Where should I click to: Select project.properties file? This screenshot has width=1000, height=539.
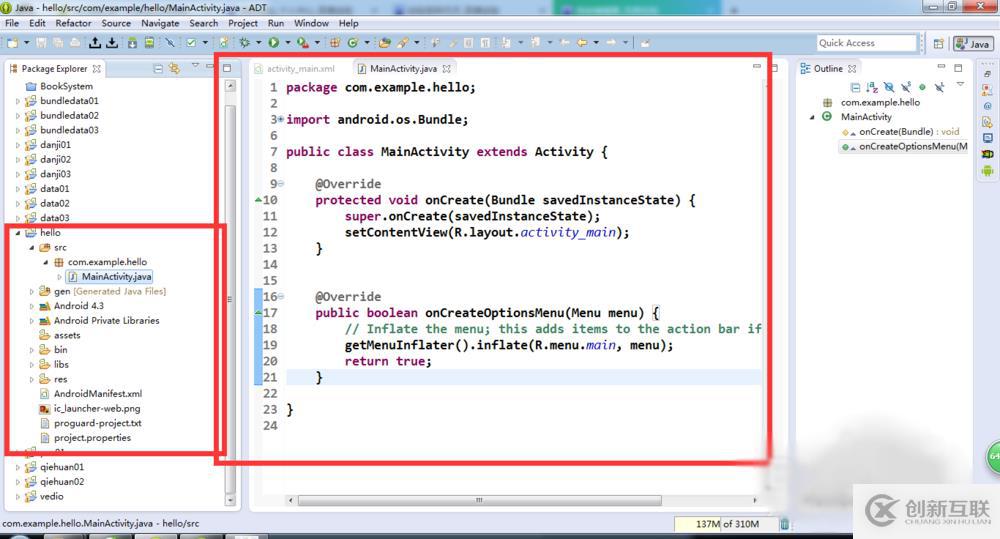coord(92,438)
